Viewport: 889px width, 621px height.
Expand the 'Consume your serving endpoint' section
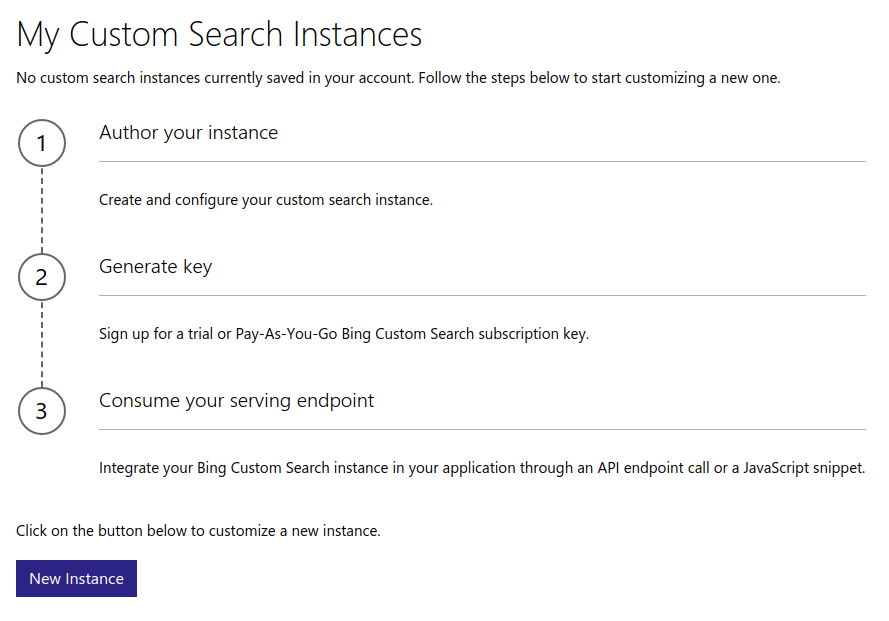pyautogui.click(x=236, y=400)
